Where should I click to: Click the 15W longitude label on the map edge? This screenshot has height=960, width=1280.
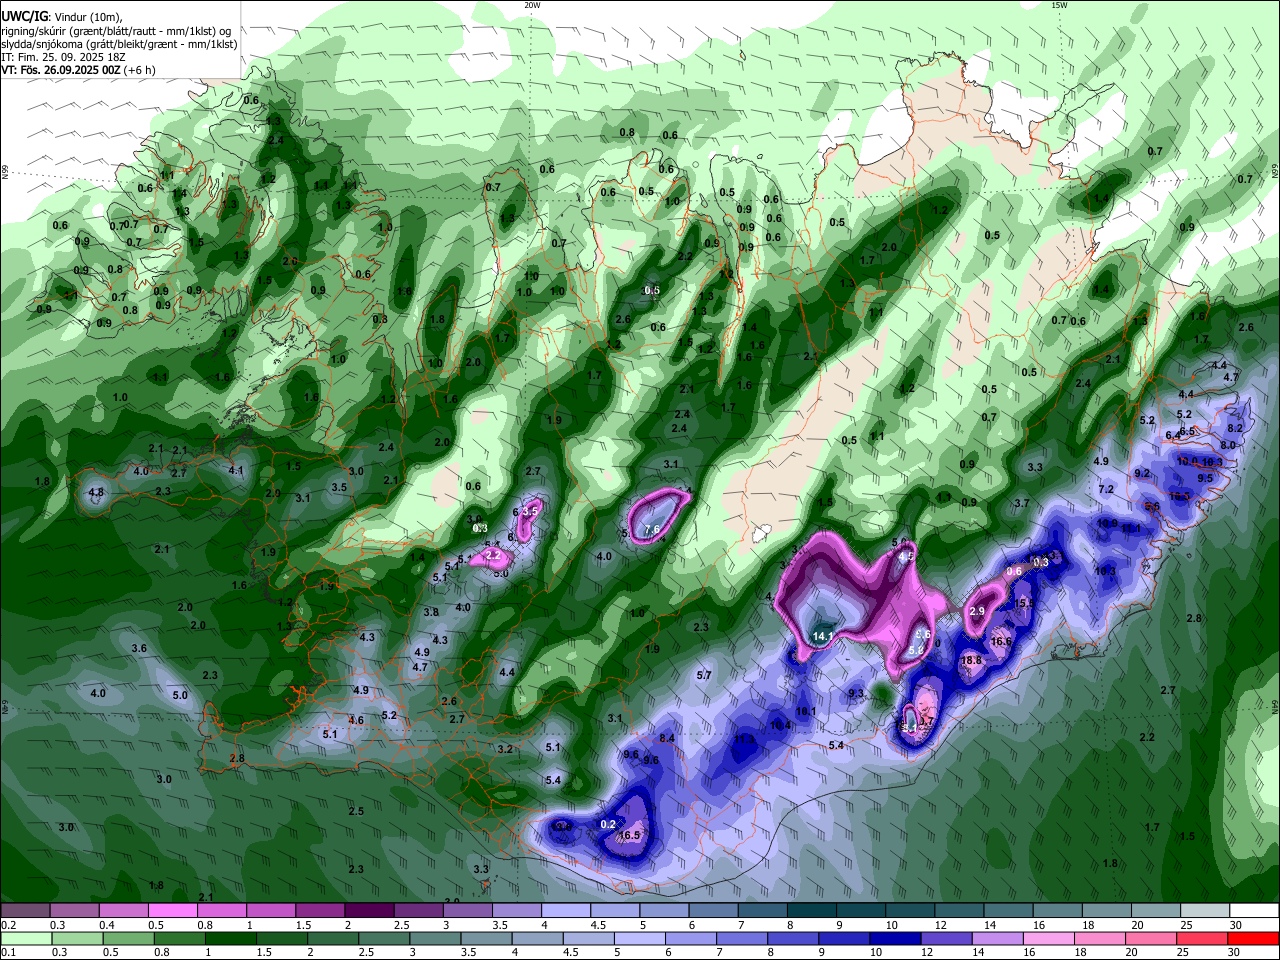click(x=1059, y=5)
